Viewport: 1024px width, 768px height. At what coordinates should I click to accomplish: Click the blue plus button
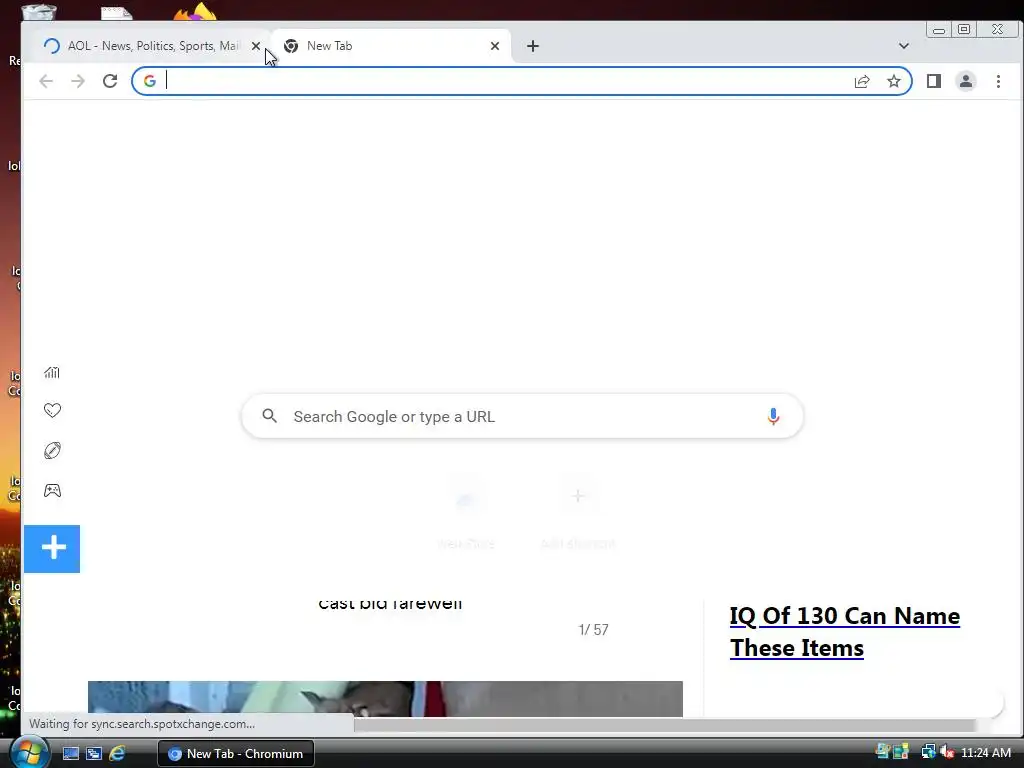click(52, 549)
